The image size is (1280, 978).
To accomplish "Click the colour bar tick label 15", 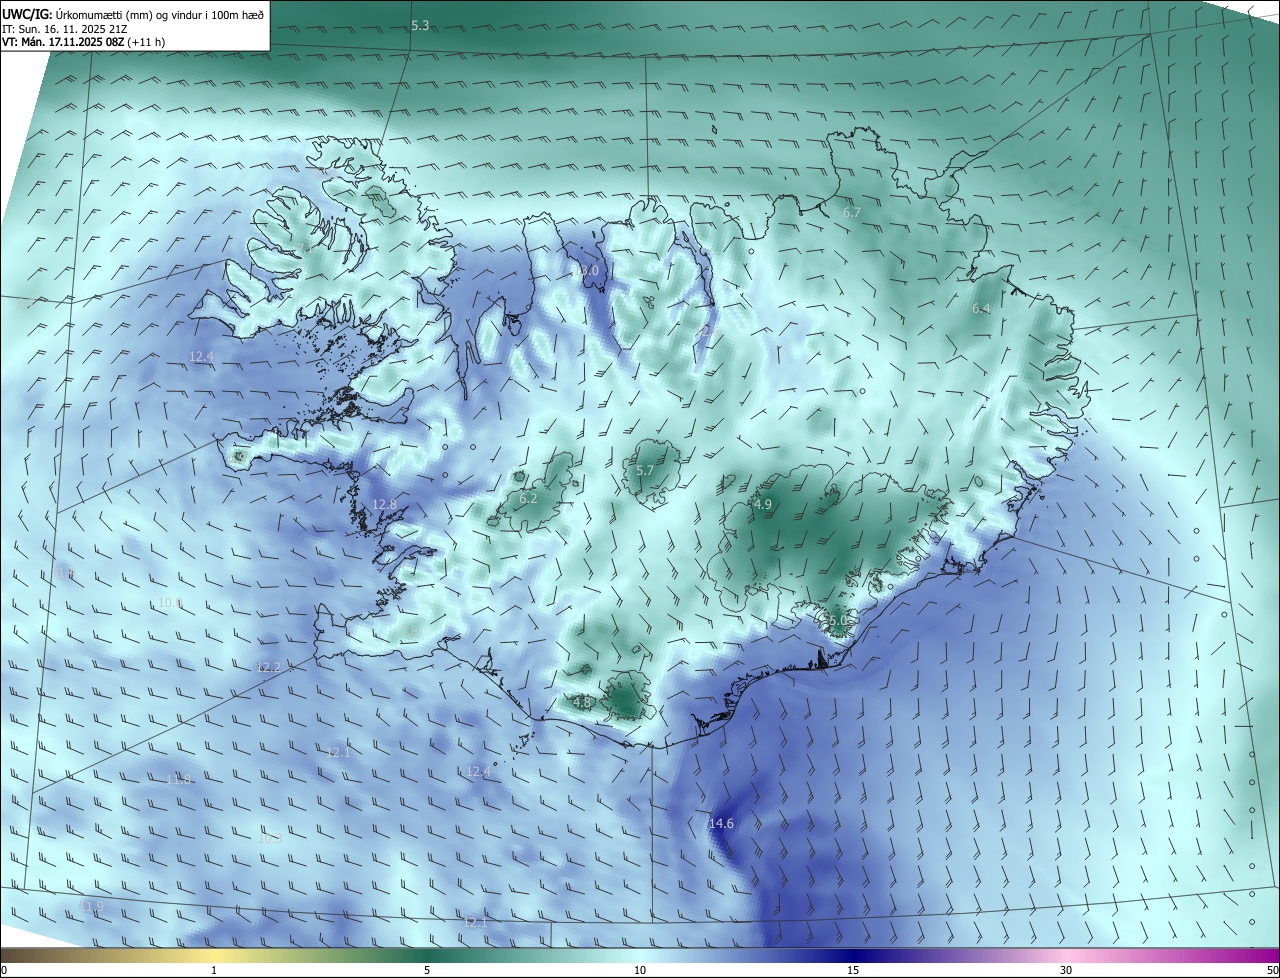I will tap(853, 970).
